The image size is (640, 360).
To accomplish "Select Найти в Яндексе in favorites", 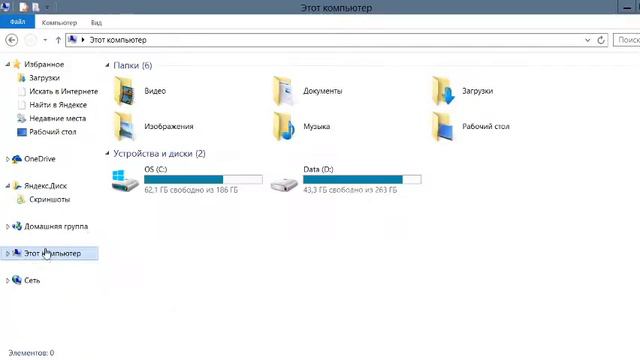I will point(58,104).
